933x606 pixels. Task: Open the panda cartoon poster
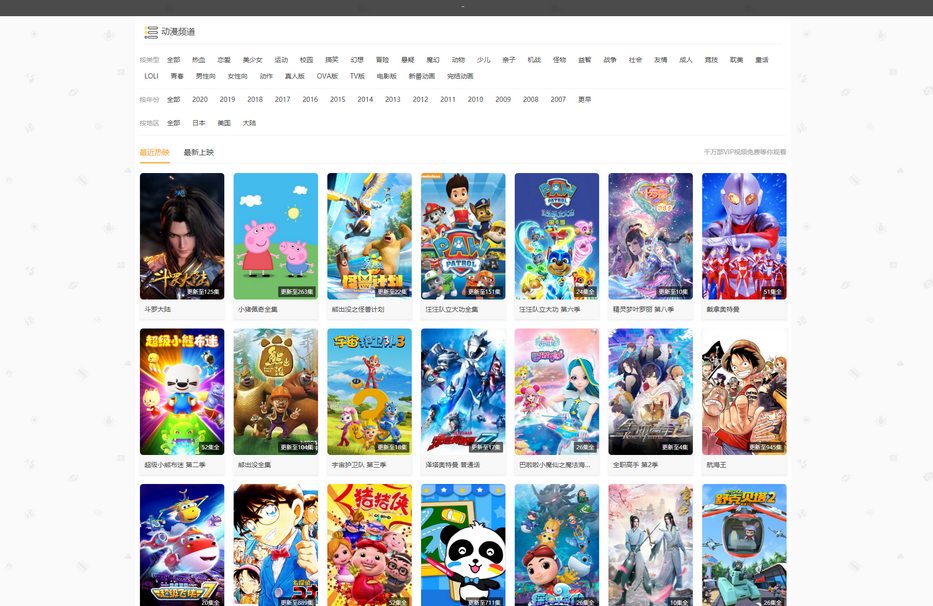(x=463, y=545)
